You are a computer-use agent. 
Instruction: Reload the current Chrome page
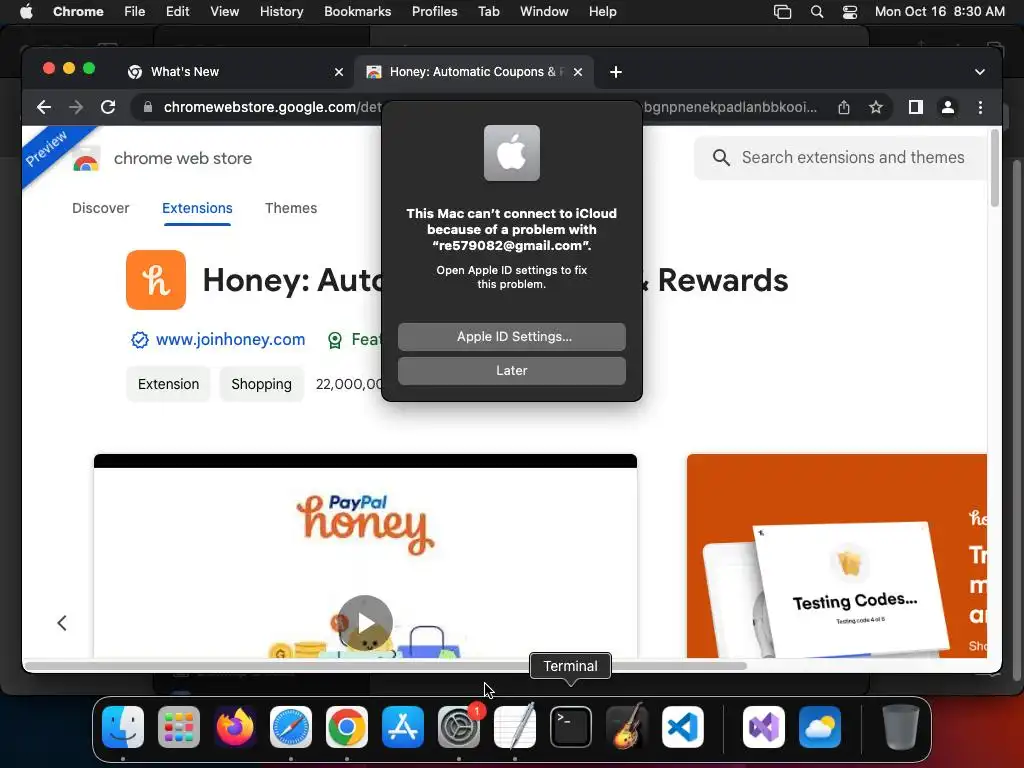click(x=108, y=107)
